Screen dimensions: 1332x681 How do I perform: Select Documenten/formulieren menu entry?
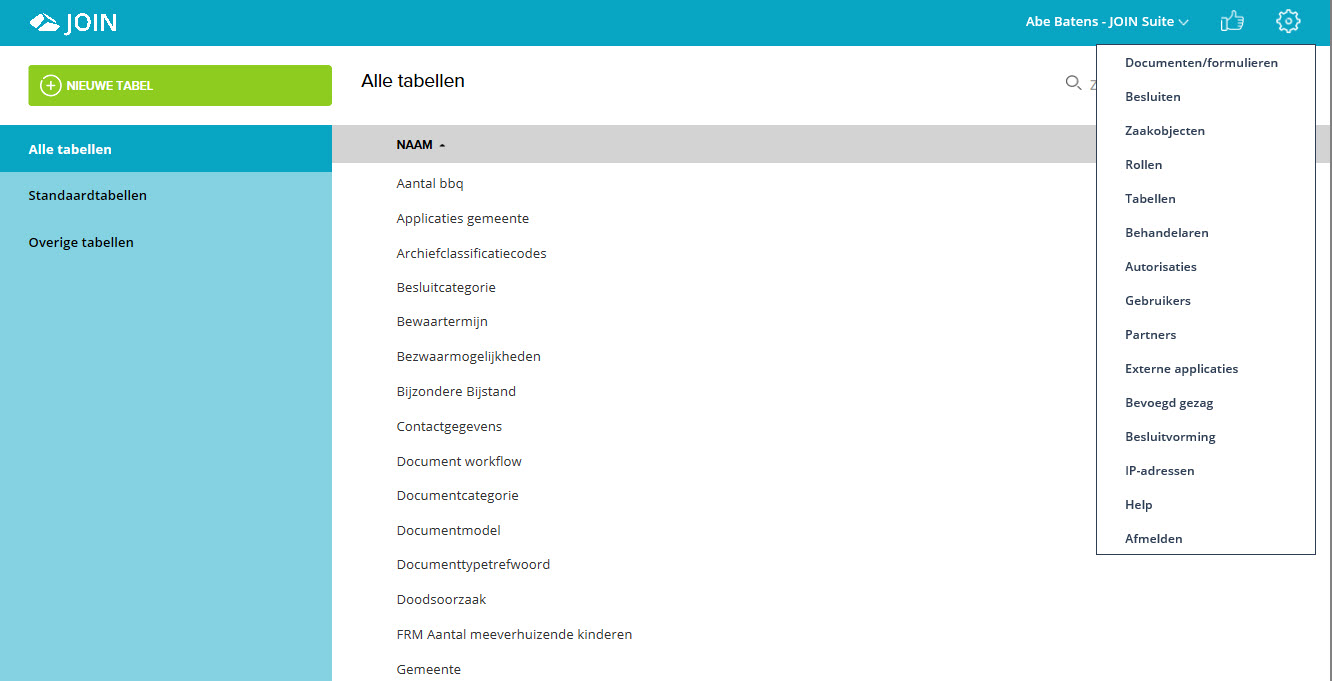tap(1201, 62)
